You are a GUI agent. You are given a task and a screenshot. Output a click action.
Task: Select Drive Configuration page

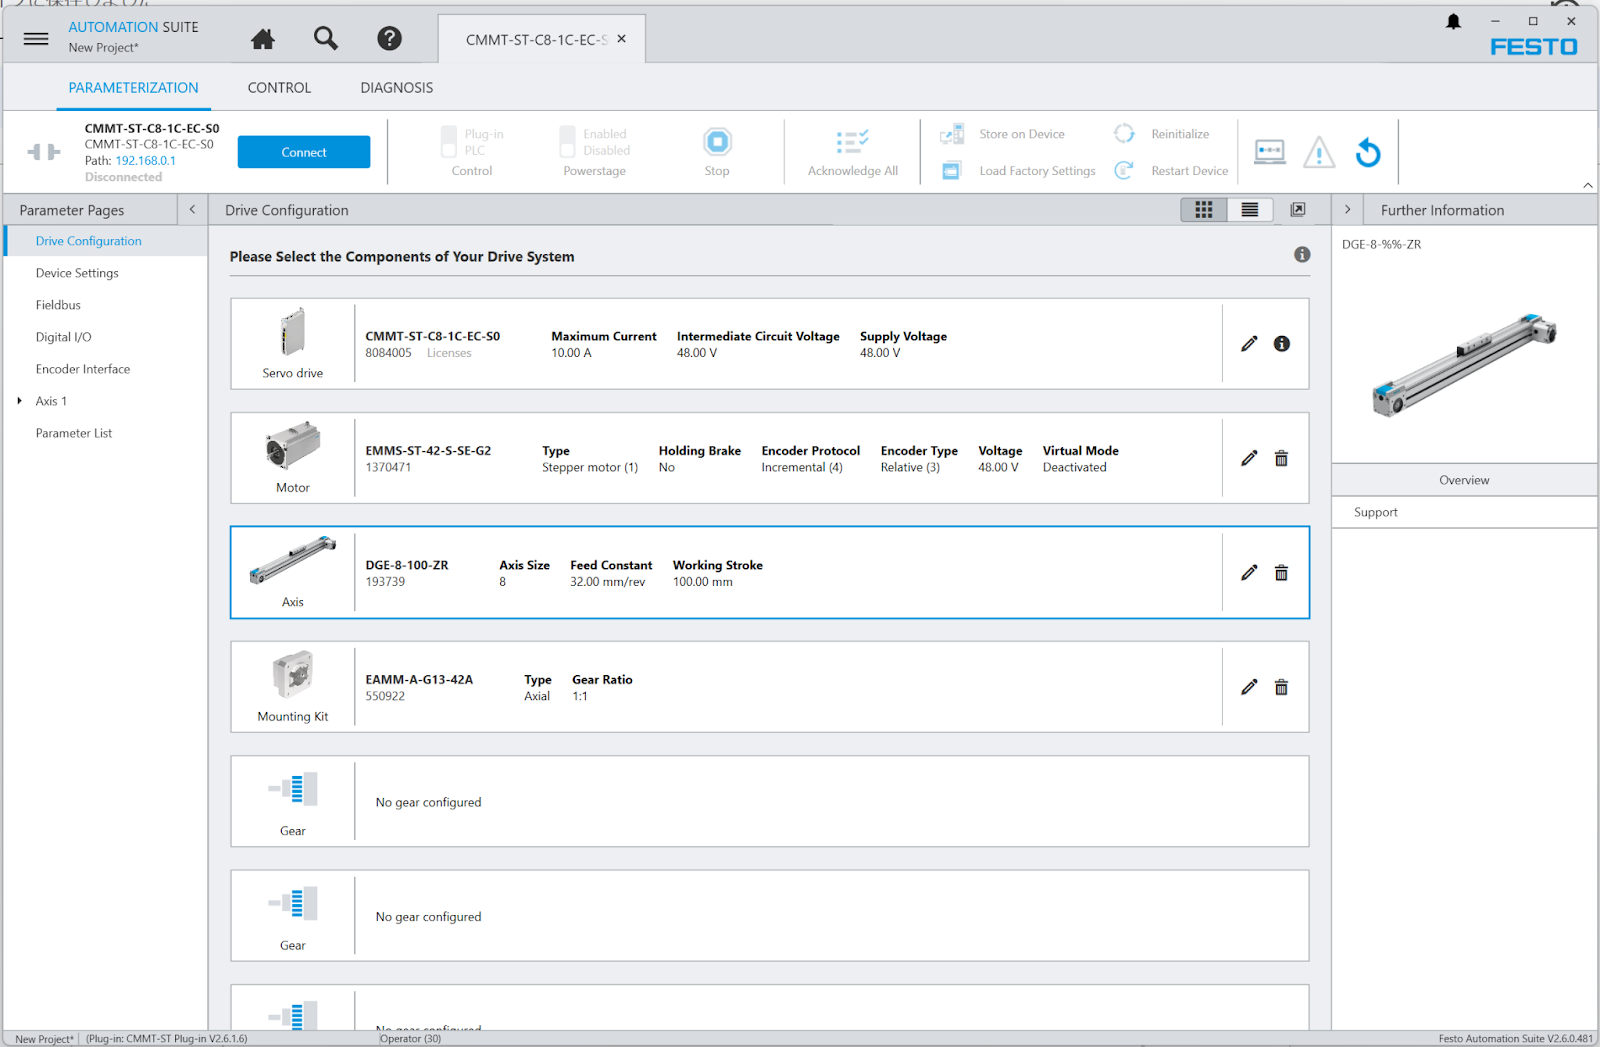point(106,241)
